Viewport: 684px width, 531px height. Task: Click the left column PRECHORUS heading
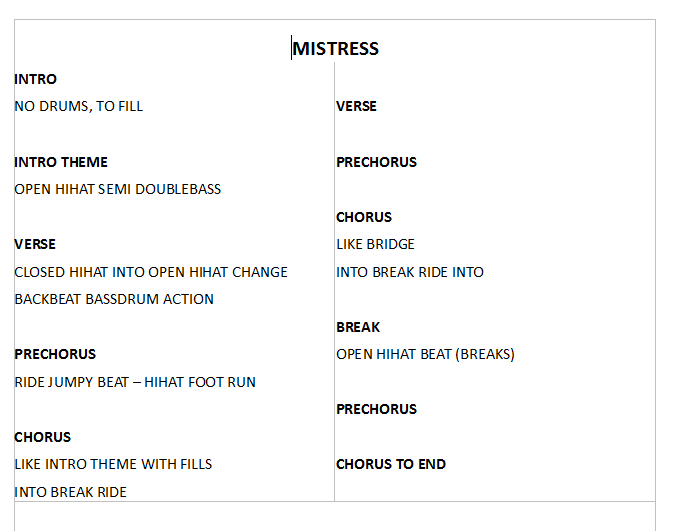[x=55, y=354]
